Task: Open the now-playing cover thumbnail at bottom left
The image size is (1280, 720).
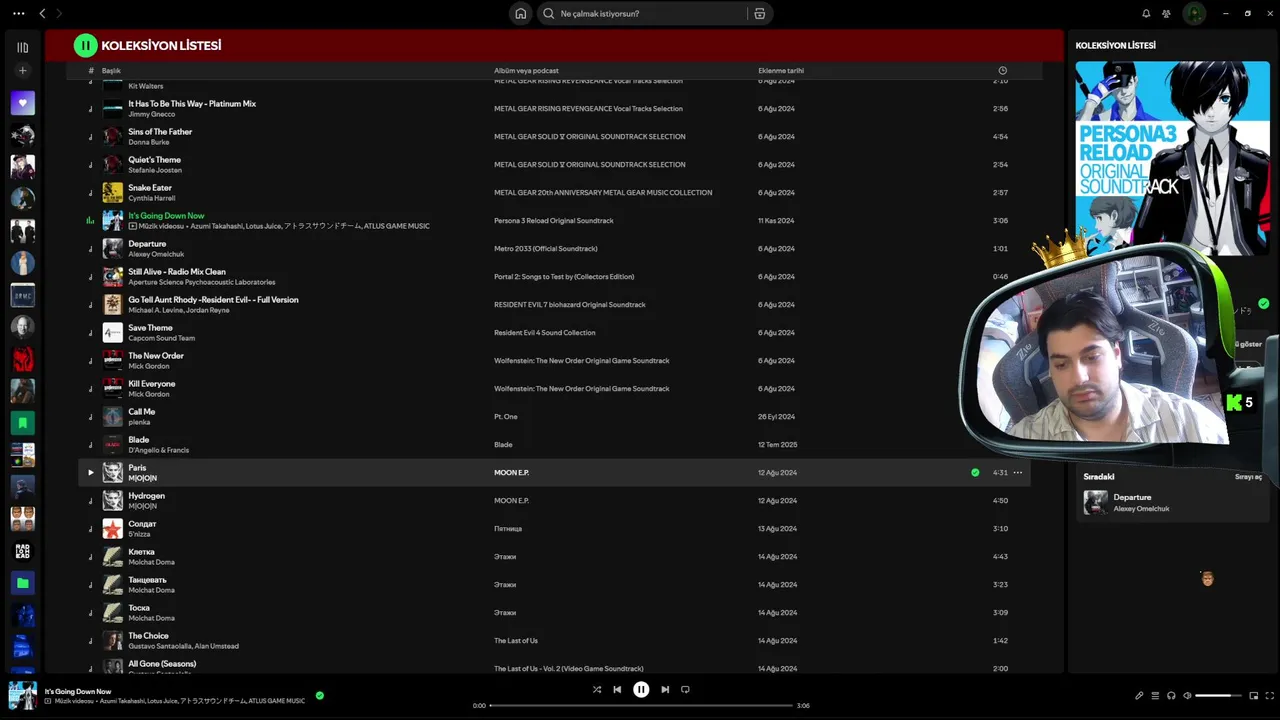Action: (x=23, y=695)
